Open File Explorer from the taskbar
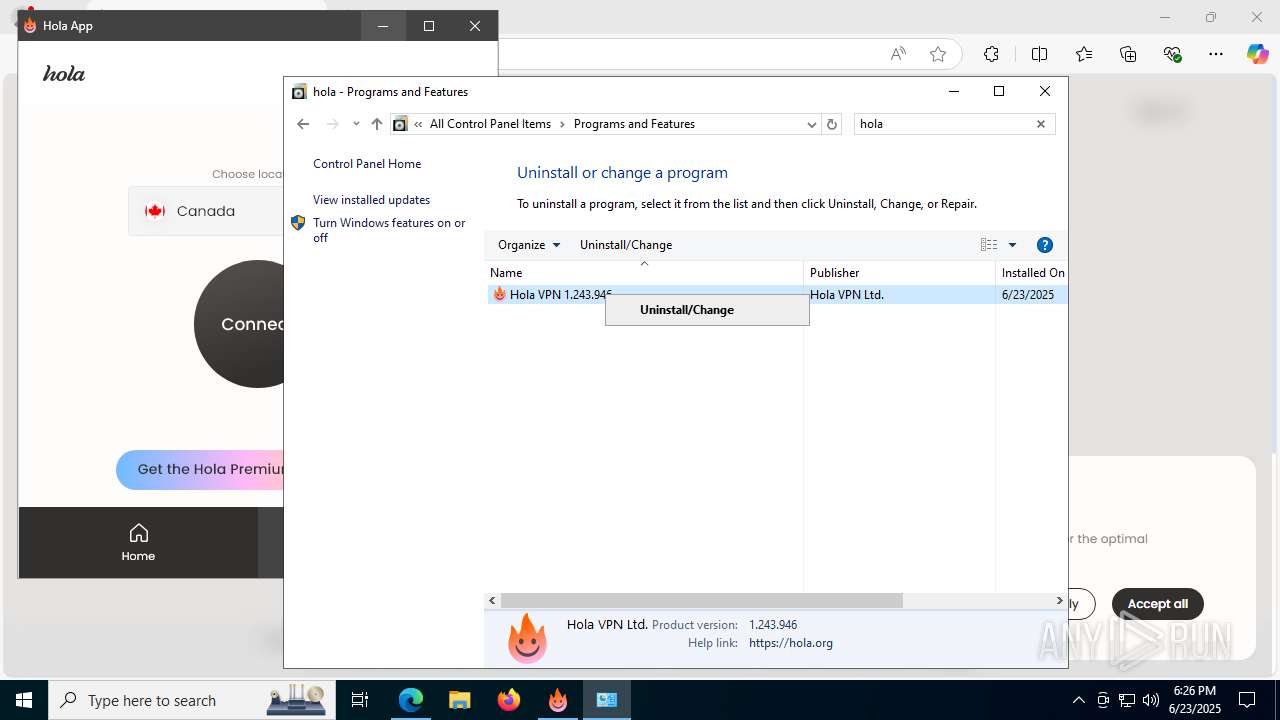Viewport: 1280px width, 720px height. click(x=459, y=700)
